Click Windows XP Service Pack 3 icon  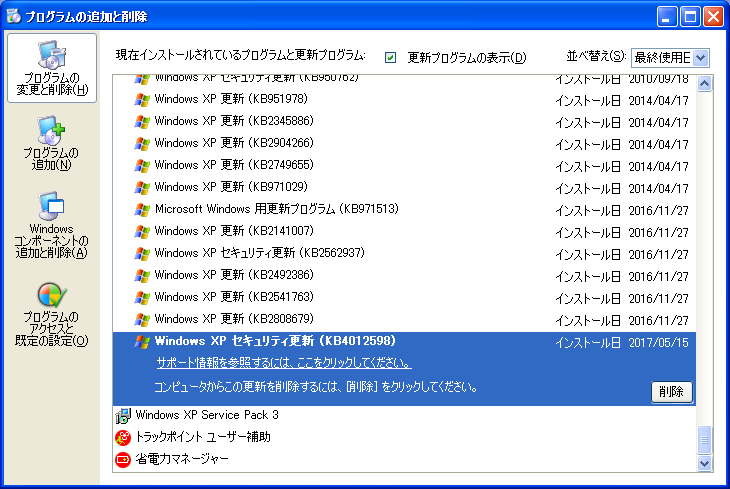123,415
